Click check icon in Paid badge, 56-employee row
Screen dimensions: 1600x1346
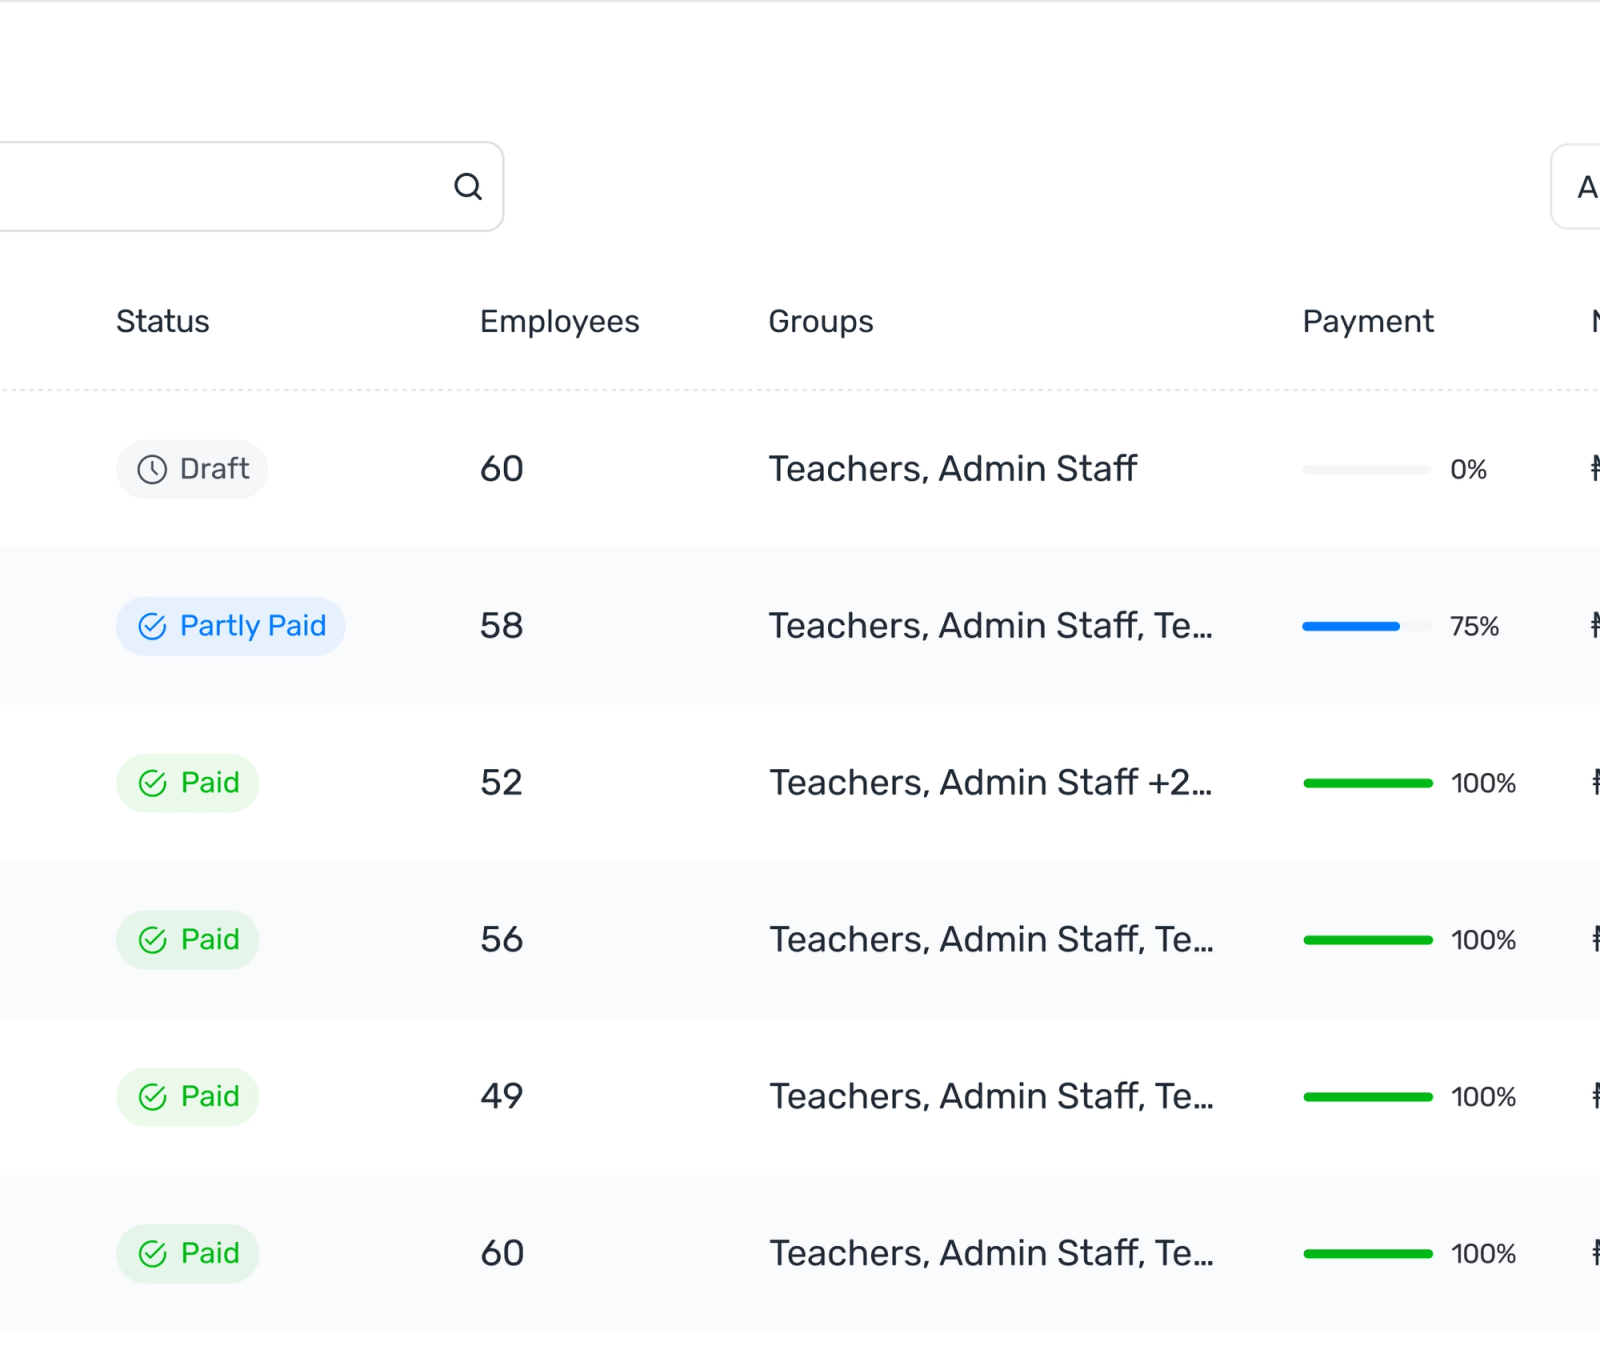coord(152,940)
